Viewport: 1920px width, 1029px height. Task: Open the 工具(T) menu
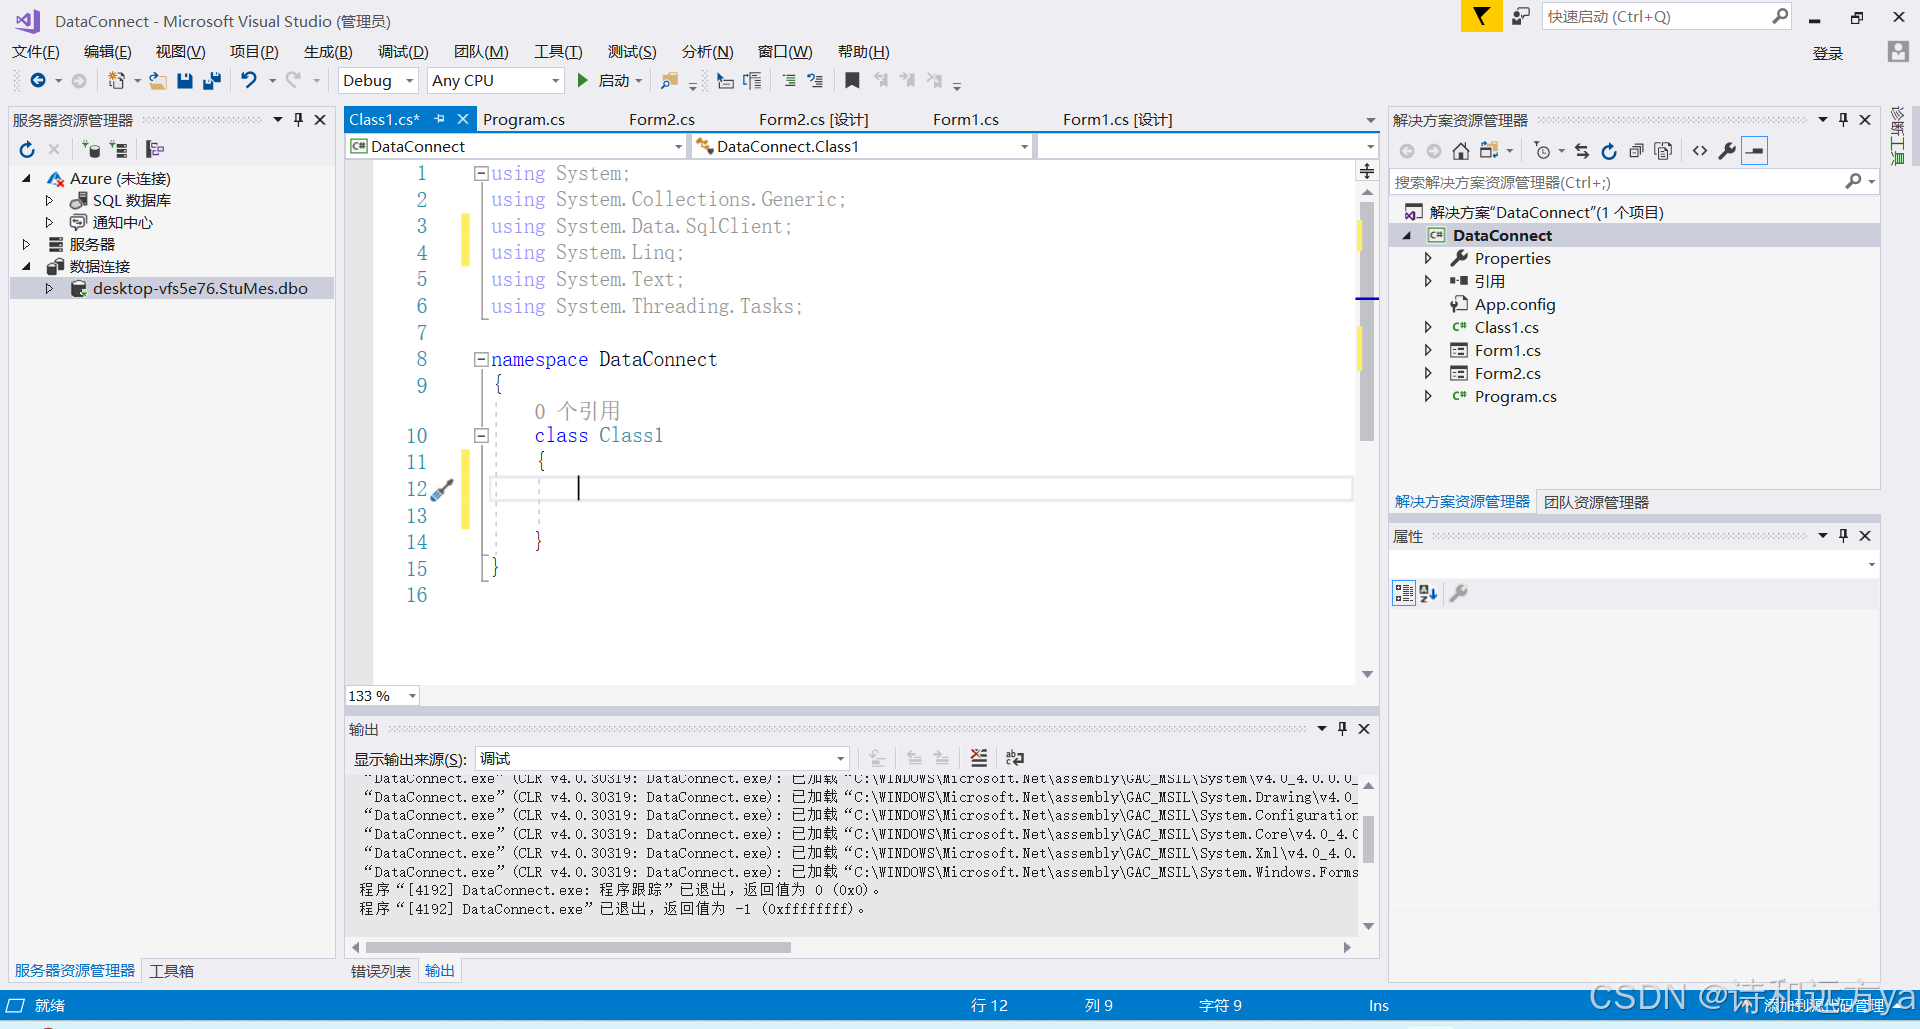click(557, 52)
